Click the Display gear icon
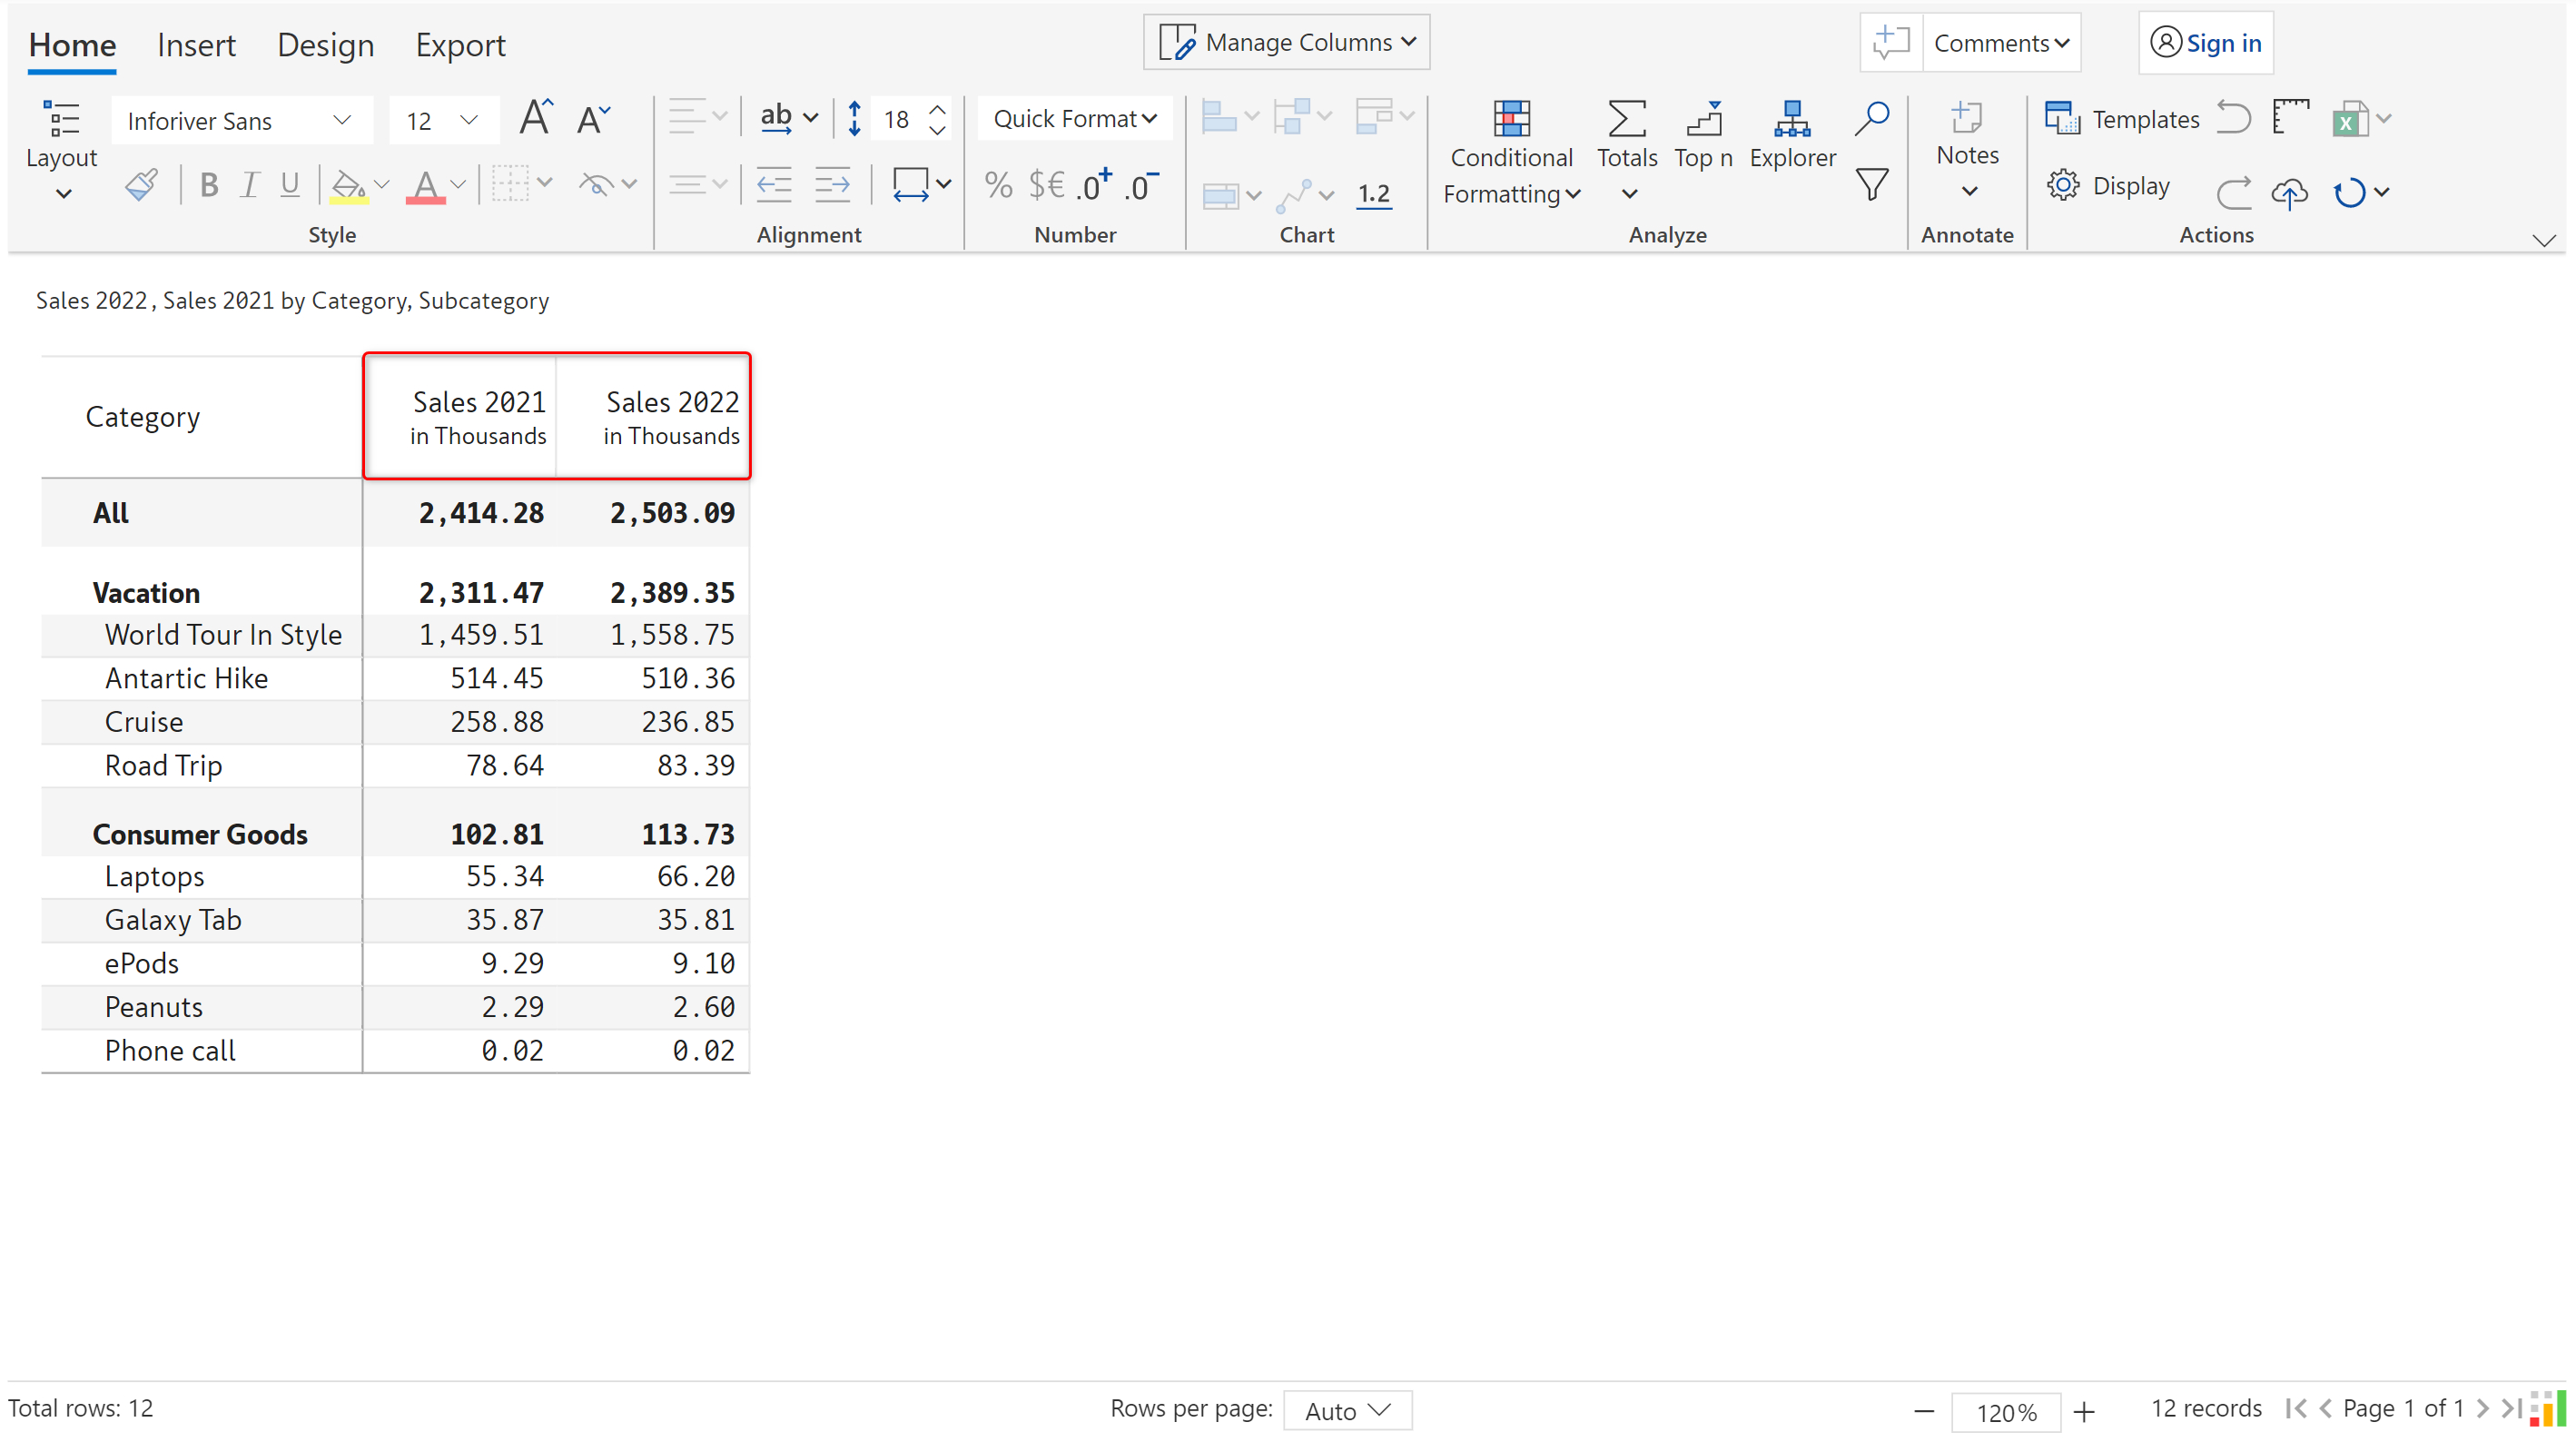The width and height of the screenshot is (2576, 1442). [2062, 185]
